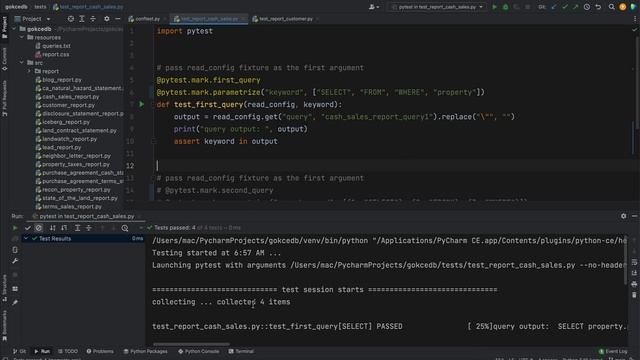Open the Event Log

click(x=613, y=351)
